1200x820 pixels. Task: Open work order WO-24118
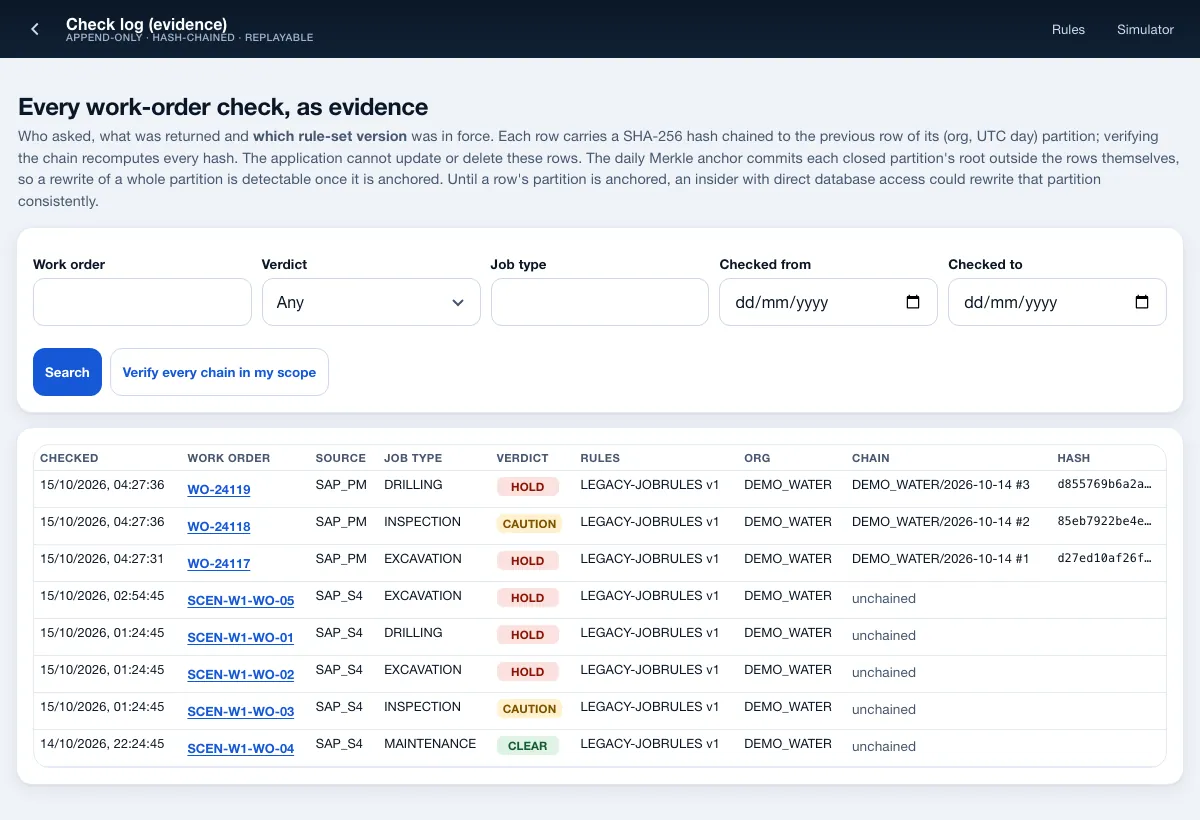point(219,527)
